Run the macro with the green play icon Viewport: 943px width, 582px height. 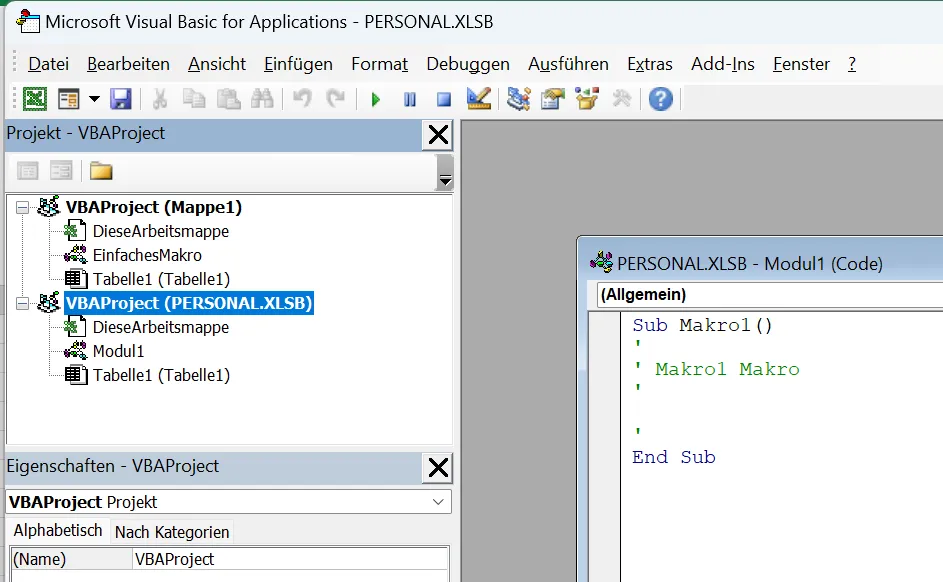(x=376, y=99)
